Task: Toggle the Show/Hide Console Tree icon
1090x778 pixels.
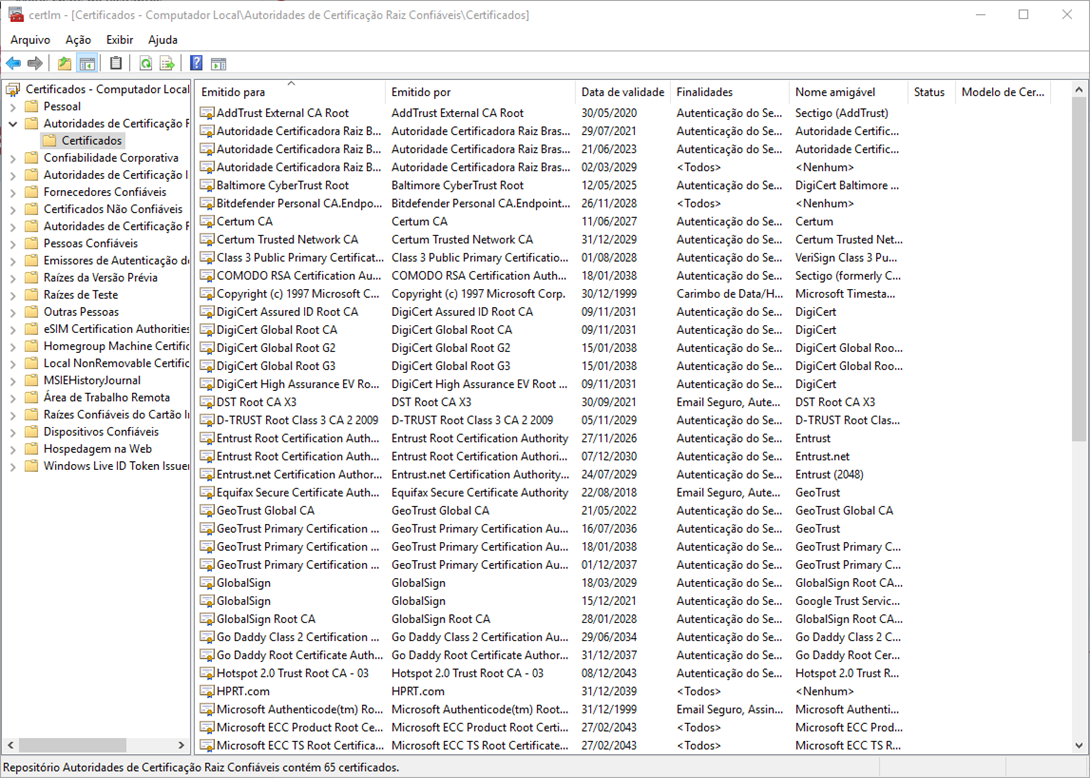Action: 87,64
